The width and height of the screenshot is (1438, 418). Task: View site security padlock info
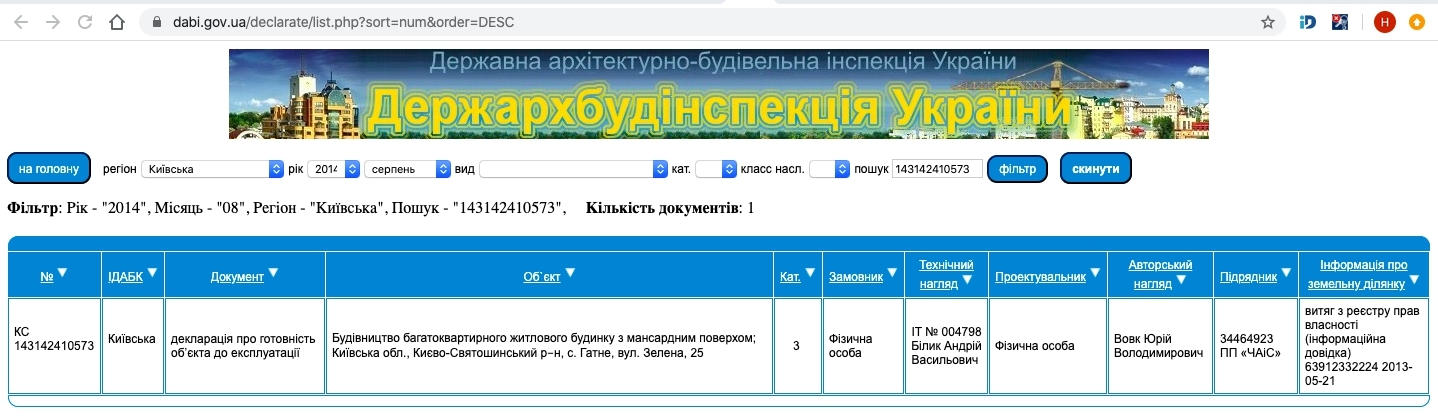[155, 21]
